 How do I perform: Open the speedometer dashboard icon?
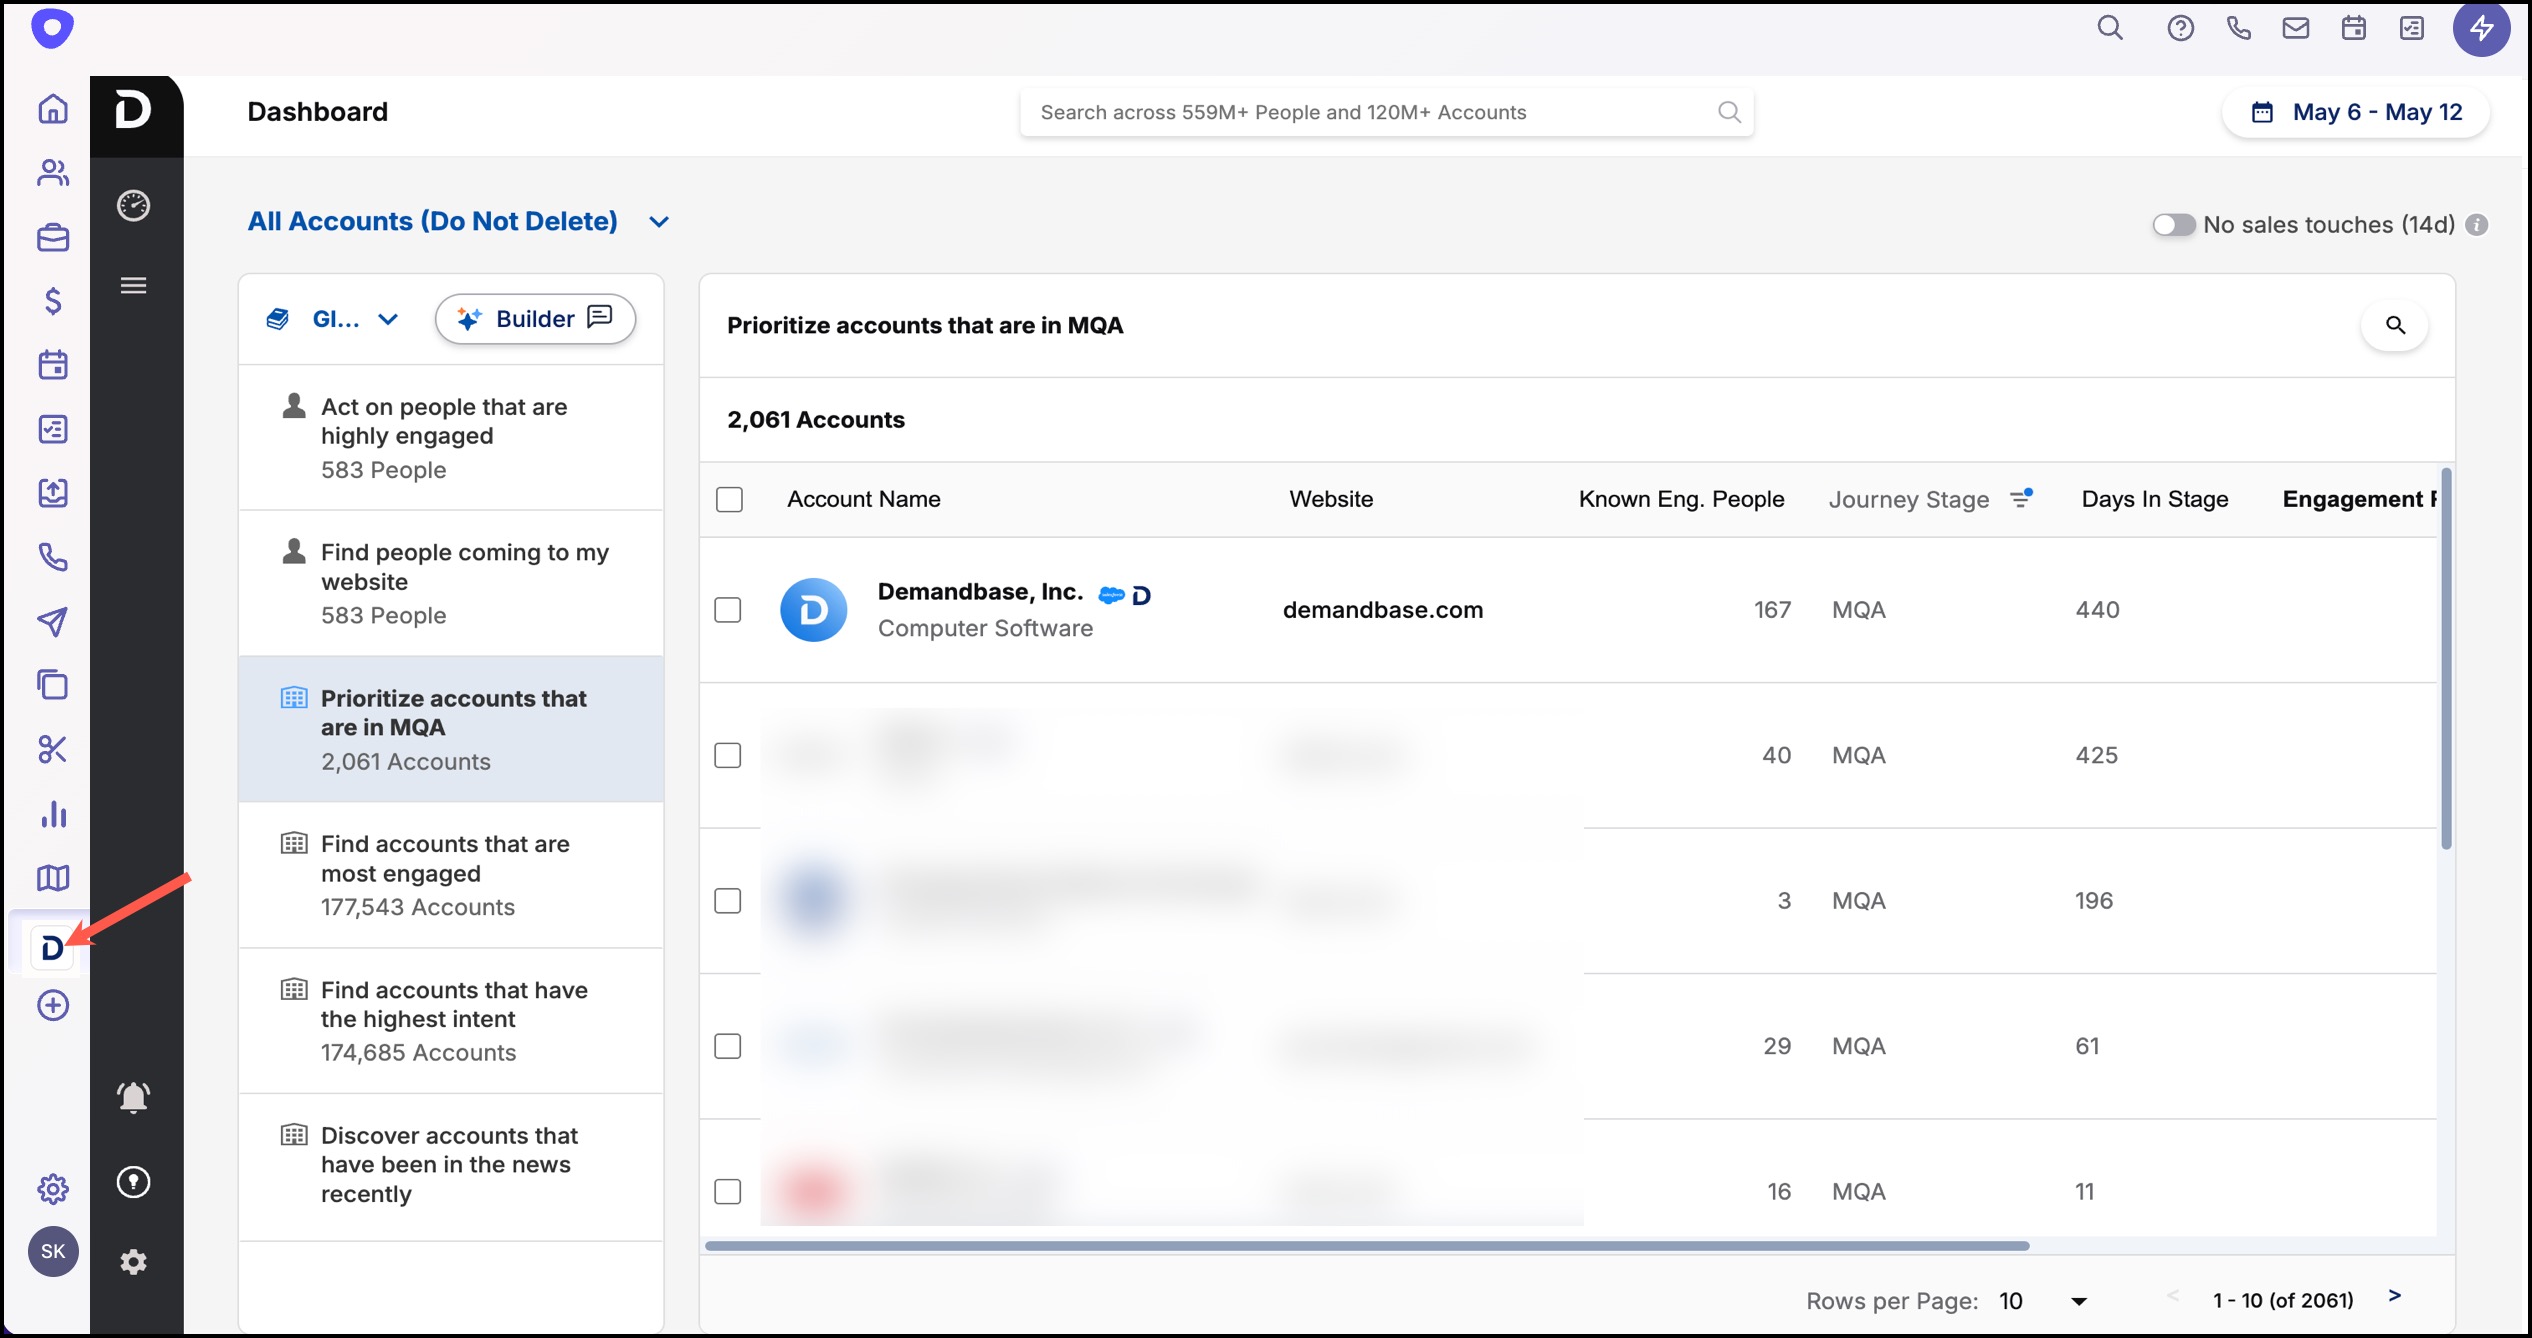pyautogui.click(x=133, y=206)
